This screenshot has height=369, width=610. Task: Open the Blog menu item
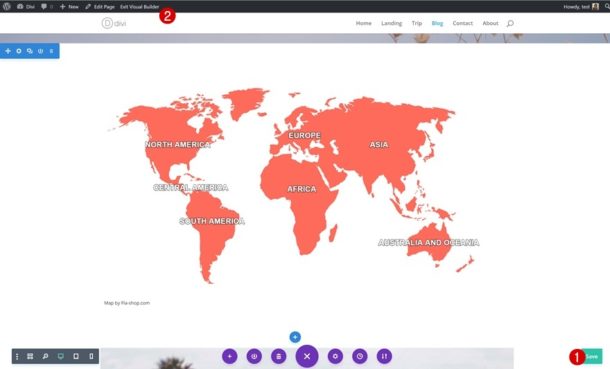coord(437,23)
